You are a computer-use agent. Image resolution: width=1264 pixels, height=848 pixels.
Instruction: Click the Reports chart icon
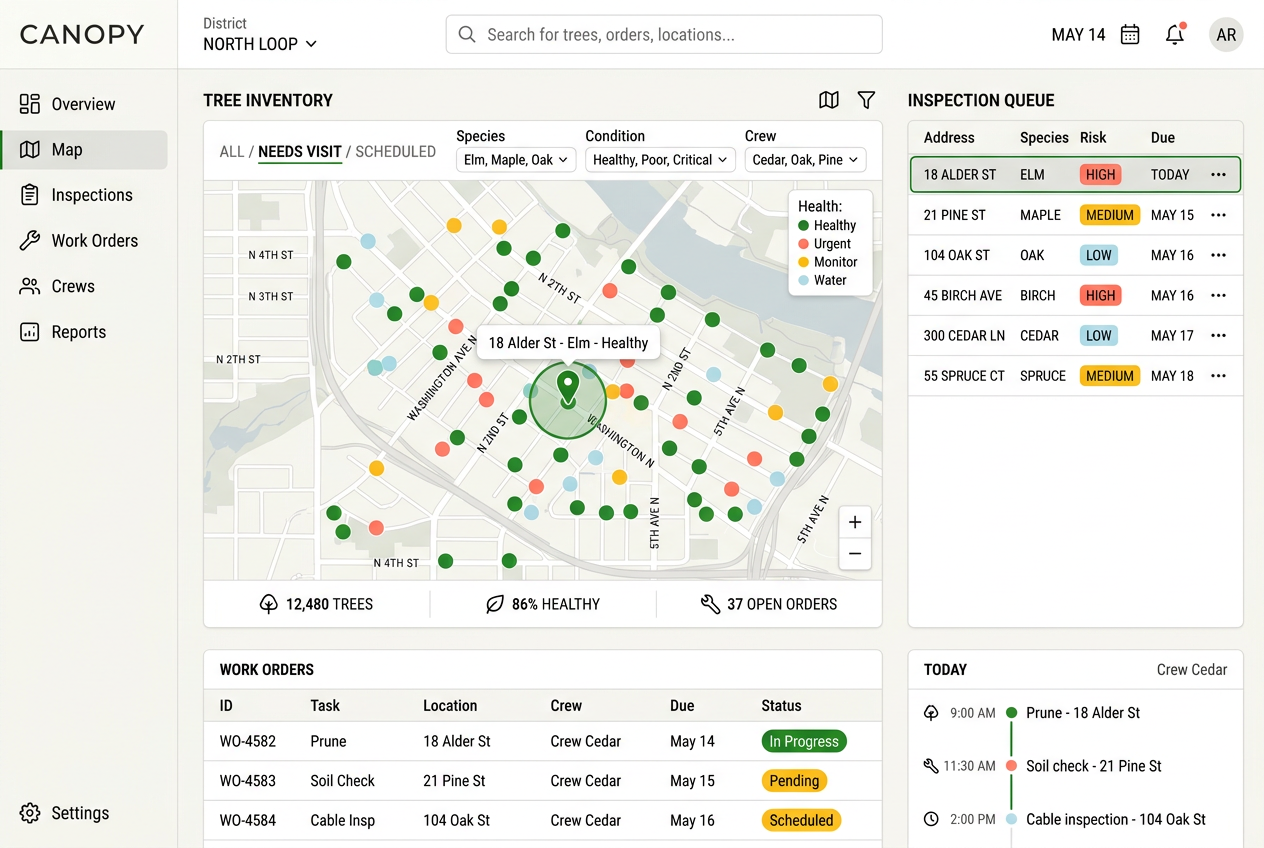30,332
